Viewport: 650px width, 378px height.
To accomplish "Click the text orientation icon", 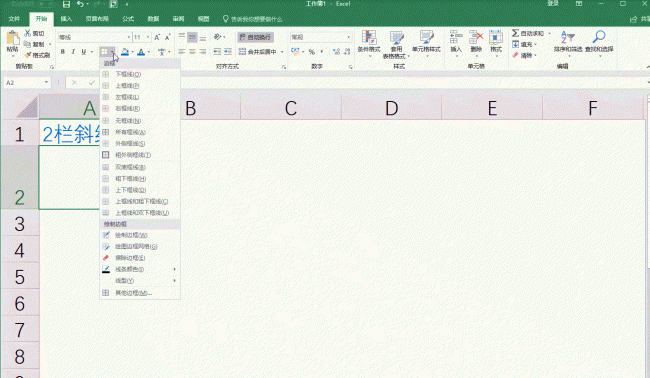I will pos(218,37).
